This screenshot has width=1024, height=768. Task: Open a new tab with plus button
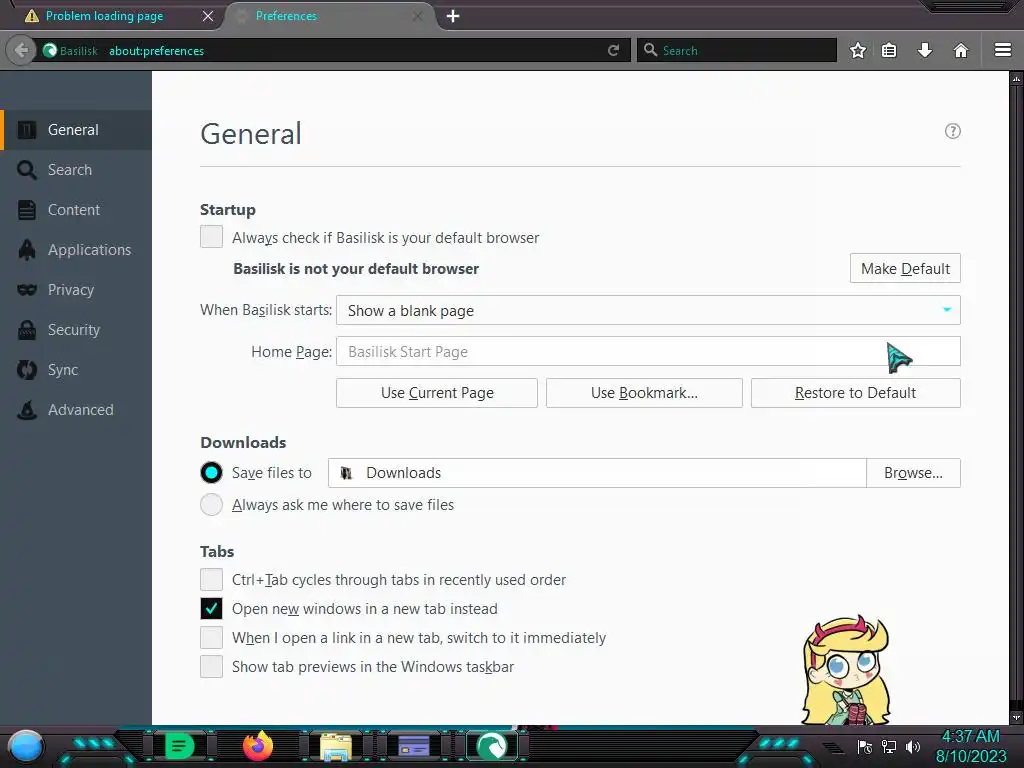pyautogui.click(x=453, y=16)
